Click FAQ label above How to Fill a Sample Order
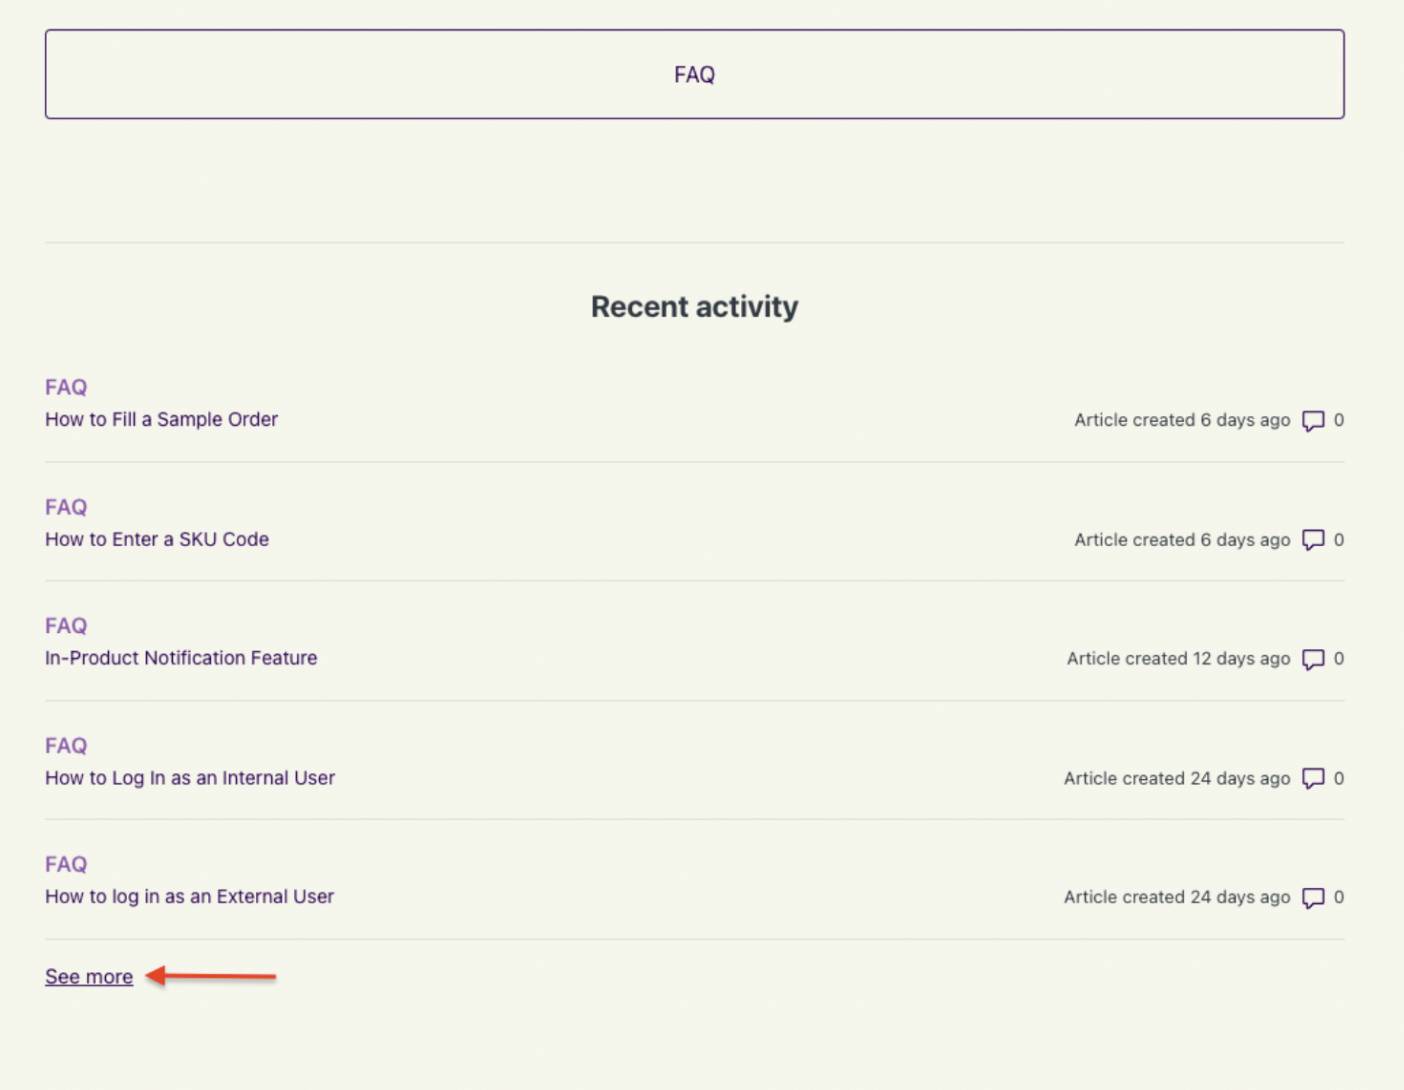 click(x=66, y=387)
